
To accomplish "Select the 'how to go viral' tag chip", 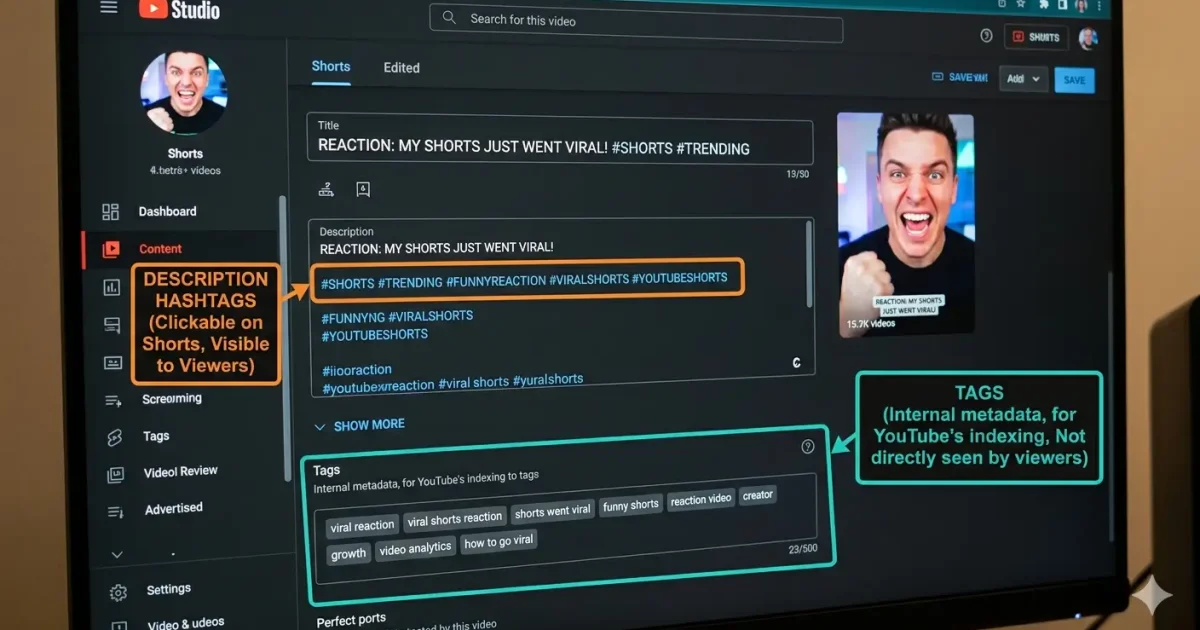I will (498, 541).
